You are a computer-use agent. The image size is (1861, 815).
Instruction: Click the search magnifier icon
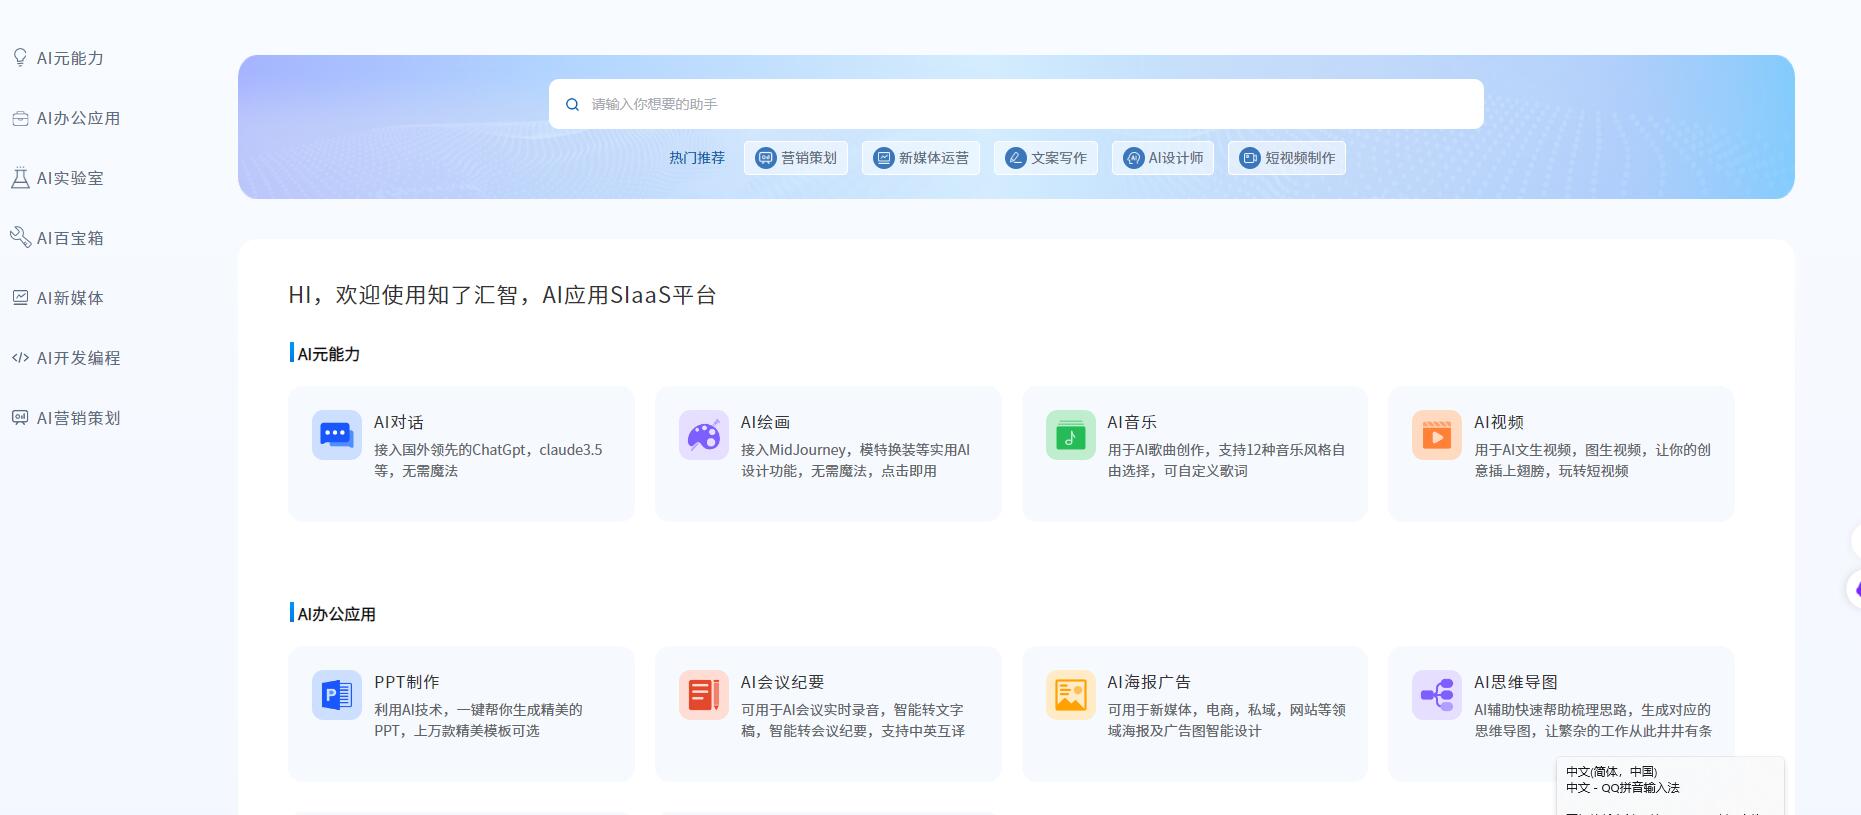[x=573, y=104]
